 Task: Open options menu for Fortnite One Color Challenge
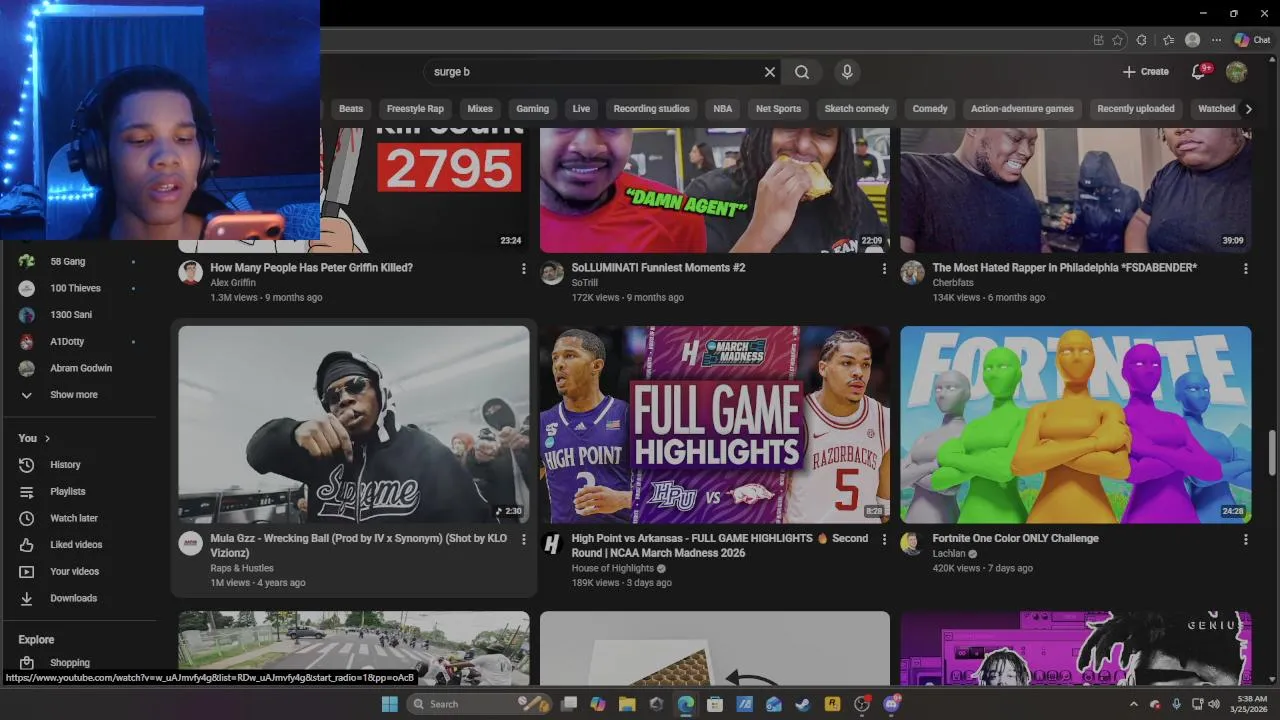pyautogui.click(x=1245, y=540)
